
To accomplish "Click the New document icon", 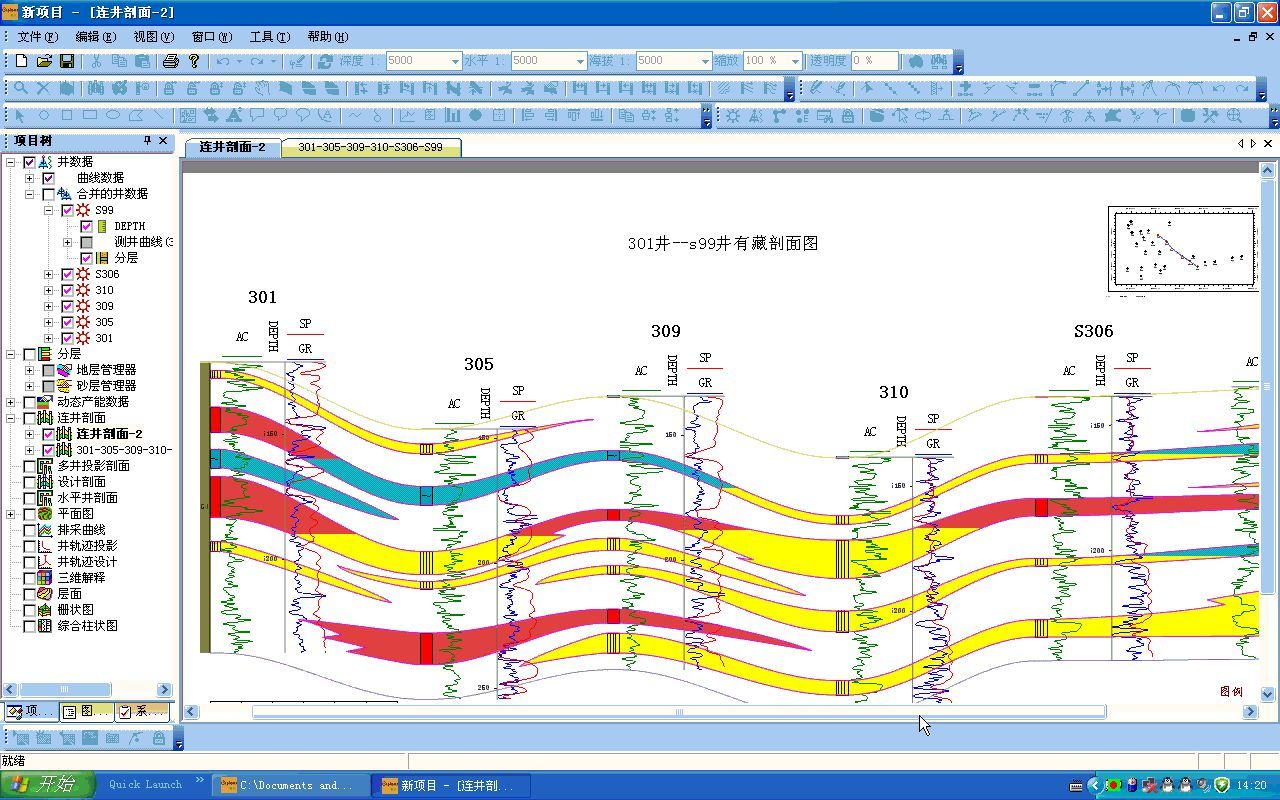I will tap(21, 61).
